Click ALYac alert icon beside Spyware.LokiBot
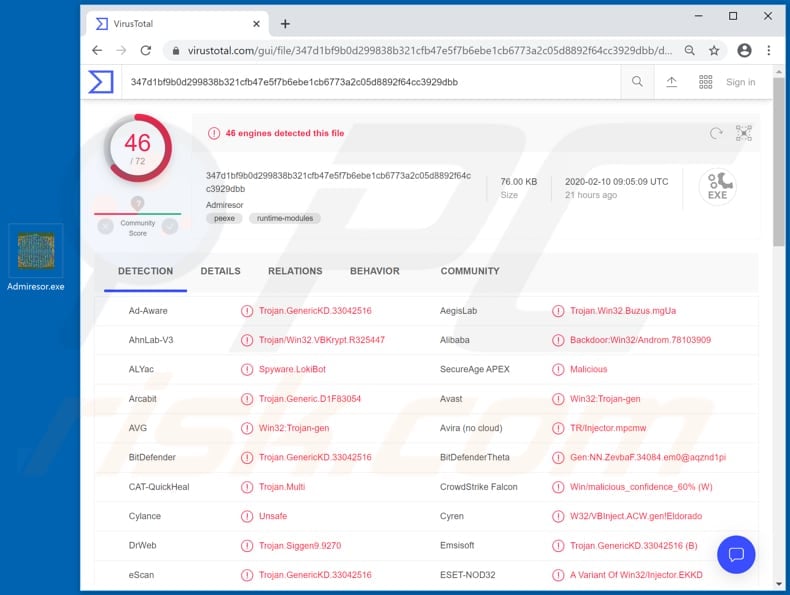 pos(247,369)
